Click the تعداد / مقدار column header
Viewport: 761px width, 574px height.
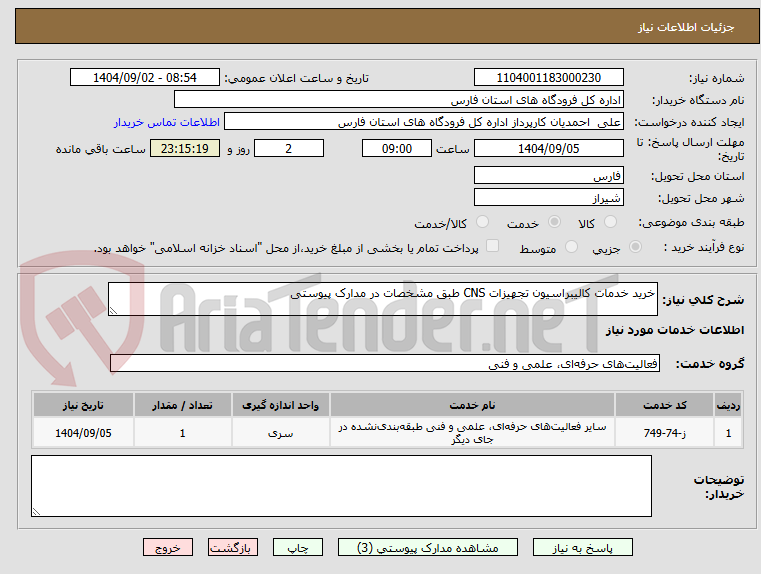pyautogui.click(x=182, y=405)
